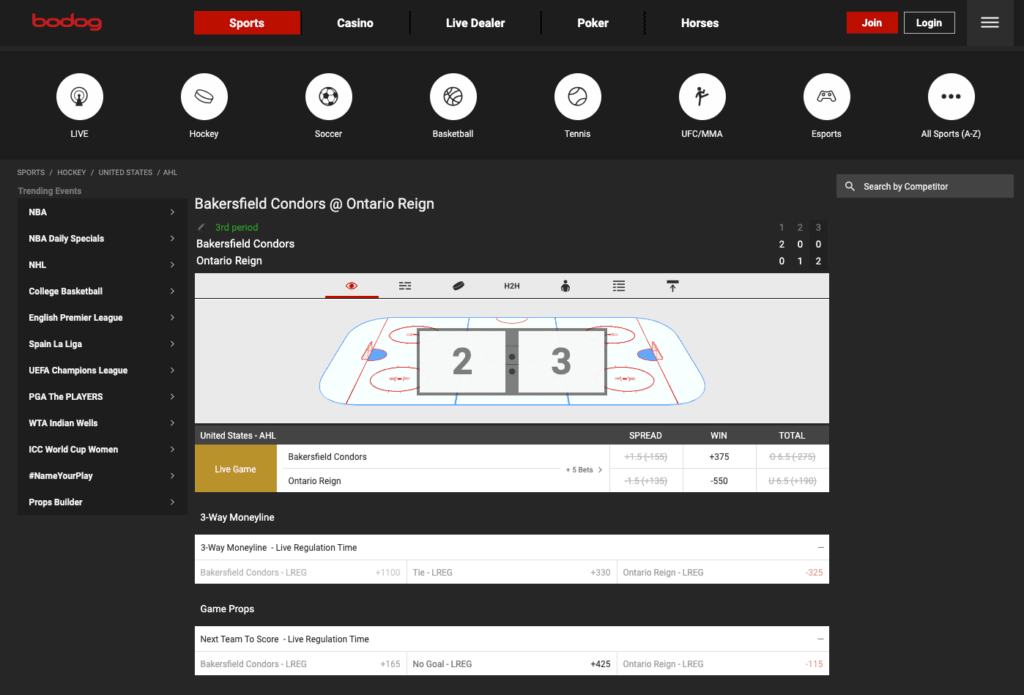
Task: Open the H2H tab
Action: (512, 285)
